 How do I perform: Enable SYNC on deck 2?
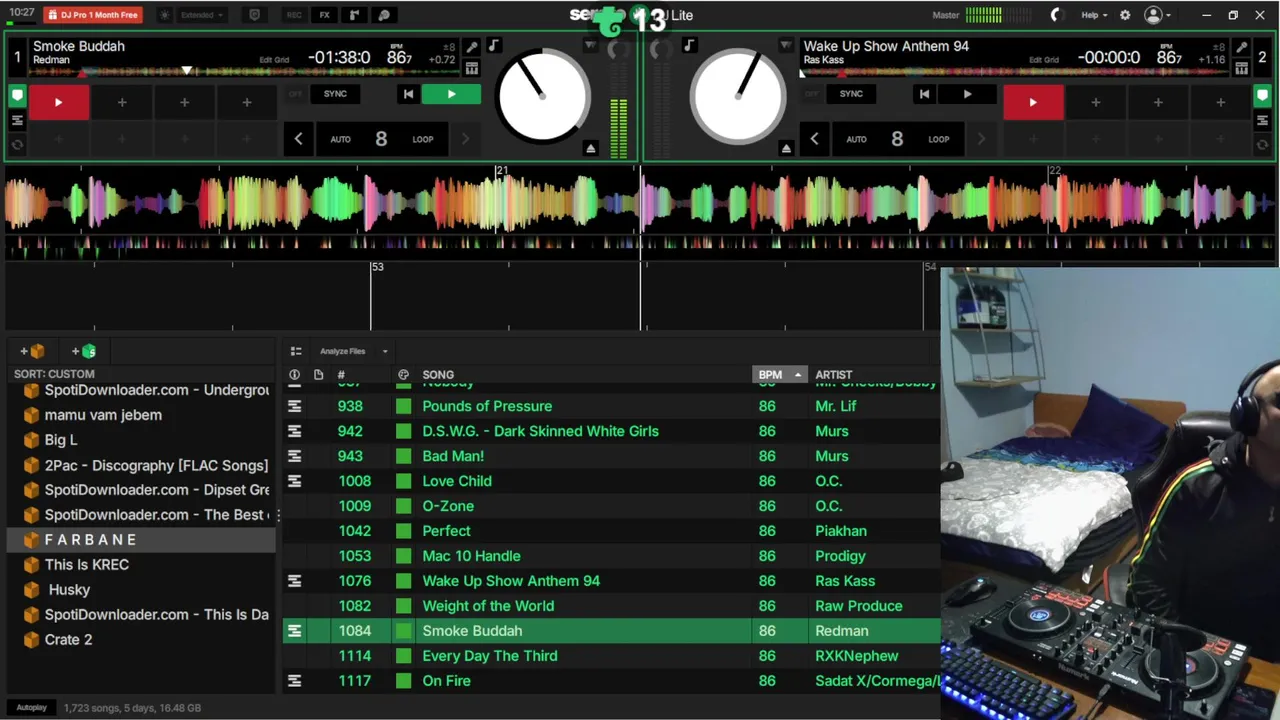(851, 94)
